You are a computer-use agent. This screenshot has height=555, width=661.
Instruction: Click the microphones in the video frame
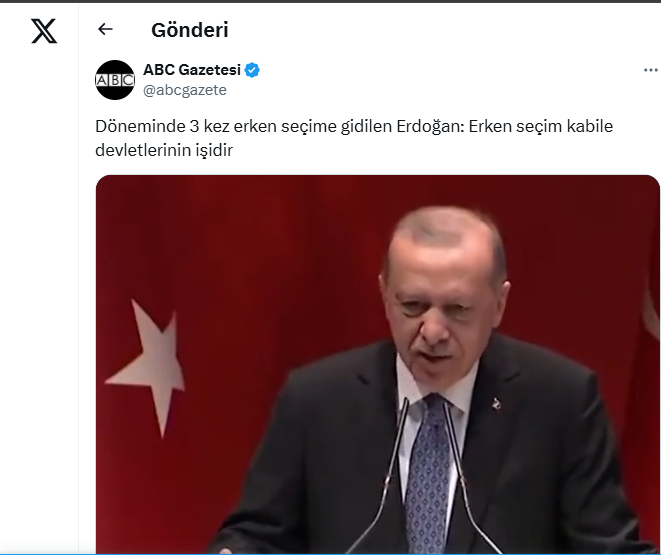(x=424, y=476)
